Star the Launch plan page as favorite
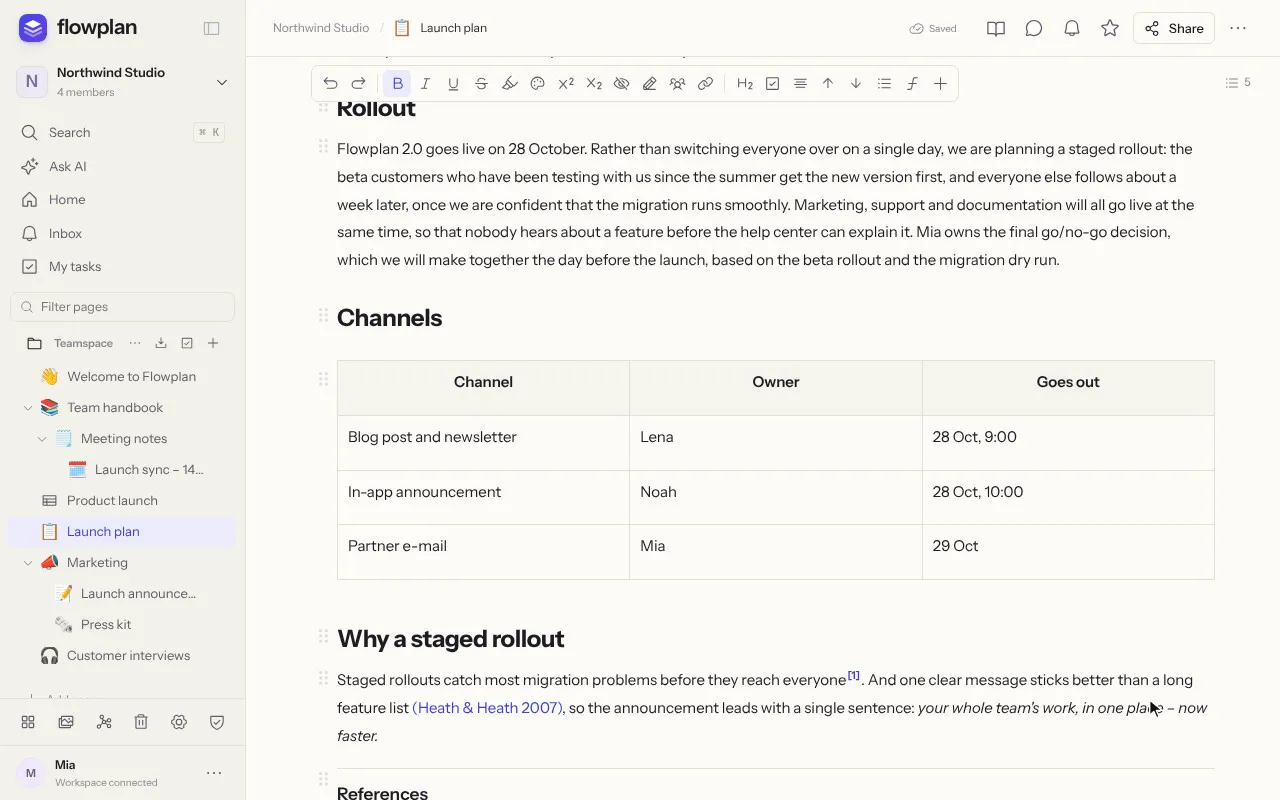This screenshot has width=1280, height=800. pos(1110,28)
